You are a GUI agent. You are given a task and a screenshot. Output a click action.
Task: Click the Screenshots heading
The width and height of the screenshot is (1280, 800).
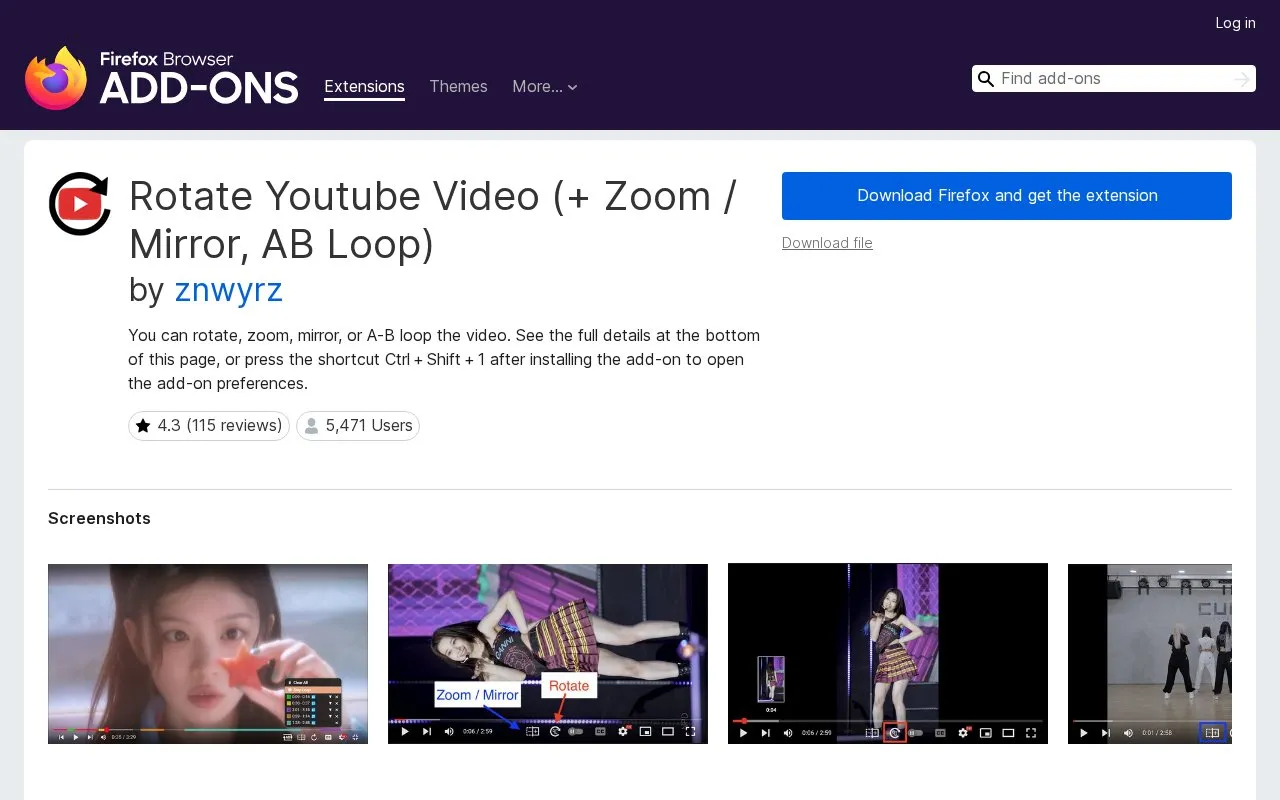(99, 518)
